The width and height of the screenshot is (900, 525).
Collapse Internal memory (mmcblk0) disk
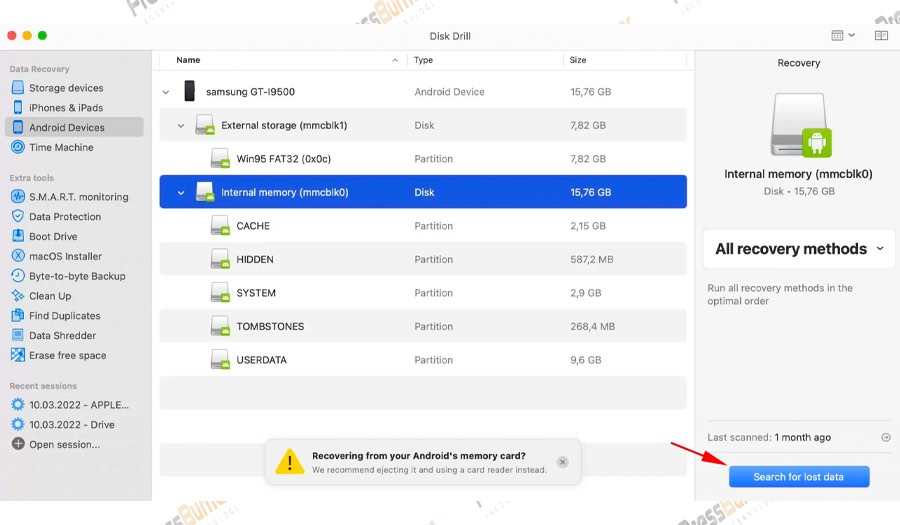tap(181, 193)
